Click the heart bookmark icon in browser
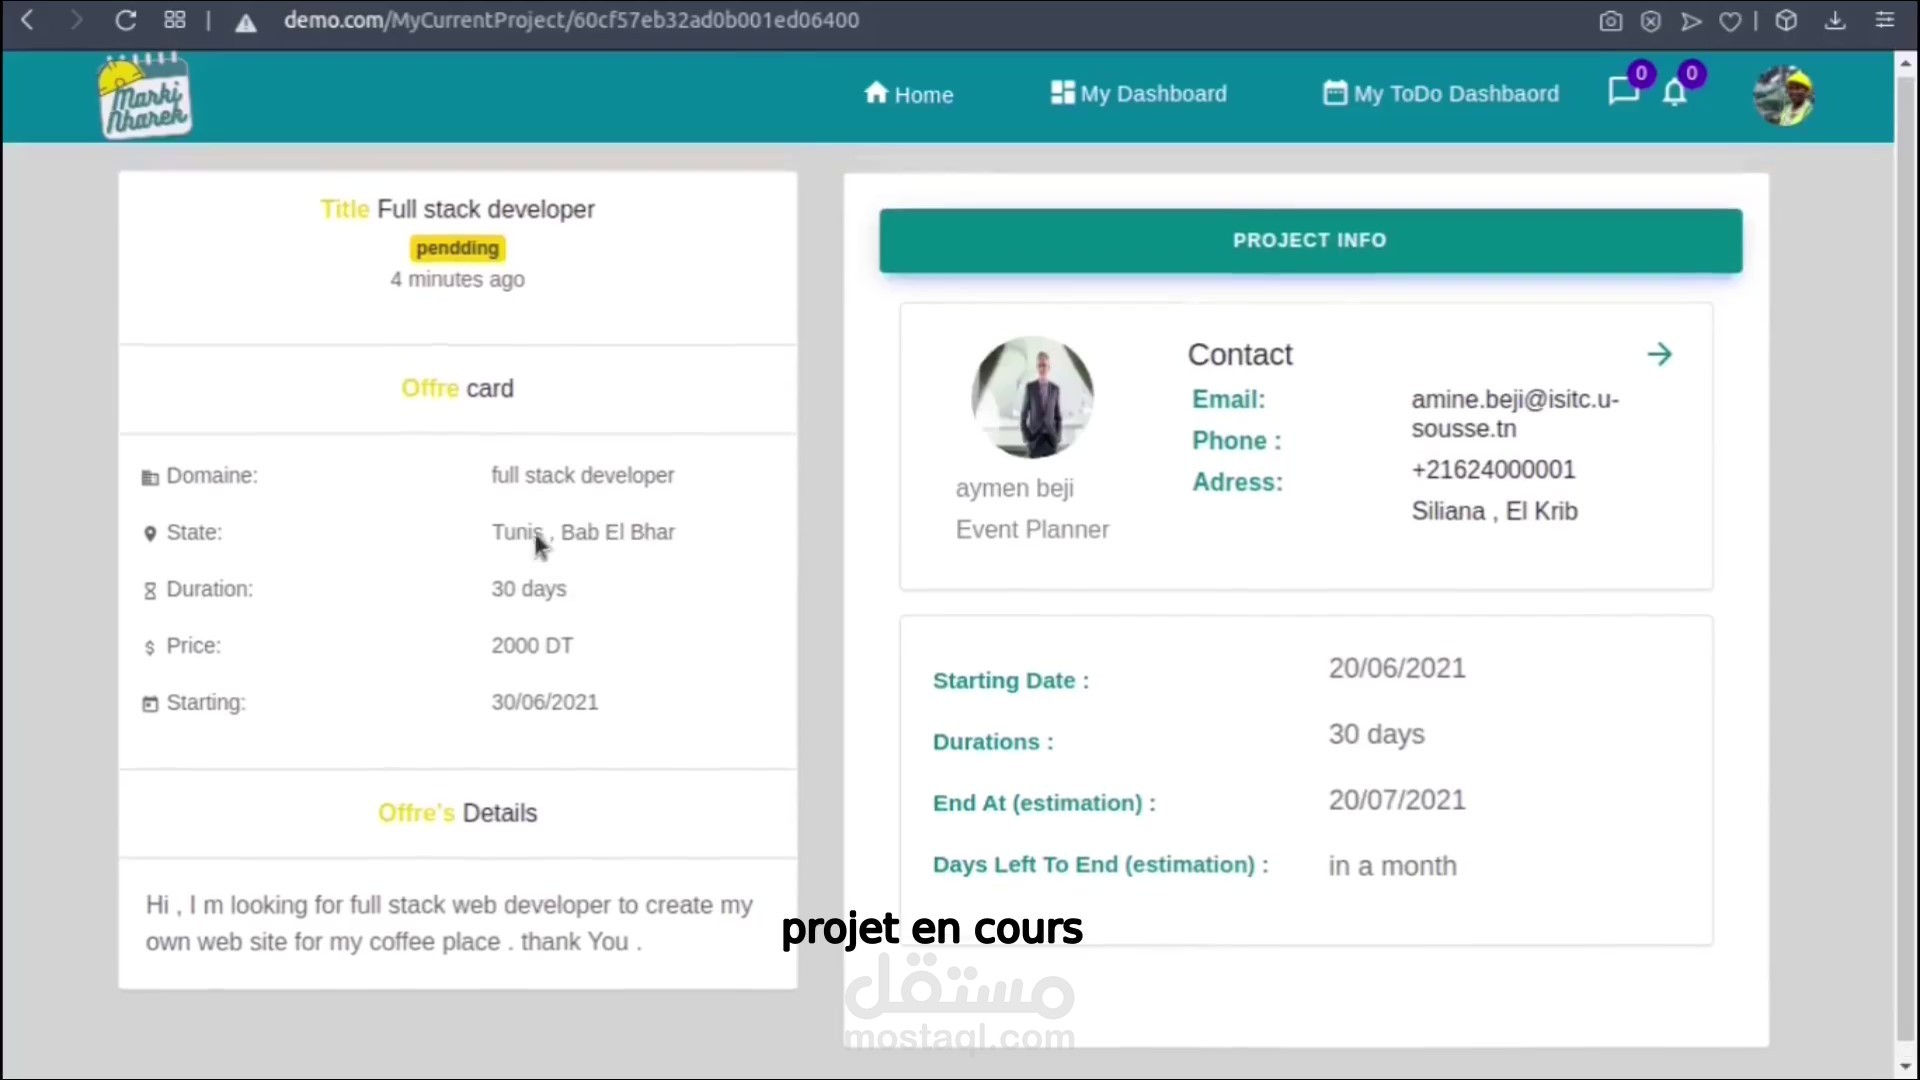The image size is (1920, 1080). click(1730, 21)
